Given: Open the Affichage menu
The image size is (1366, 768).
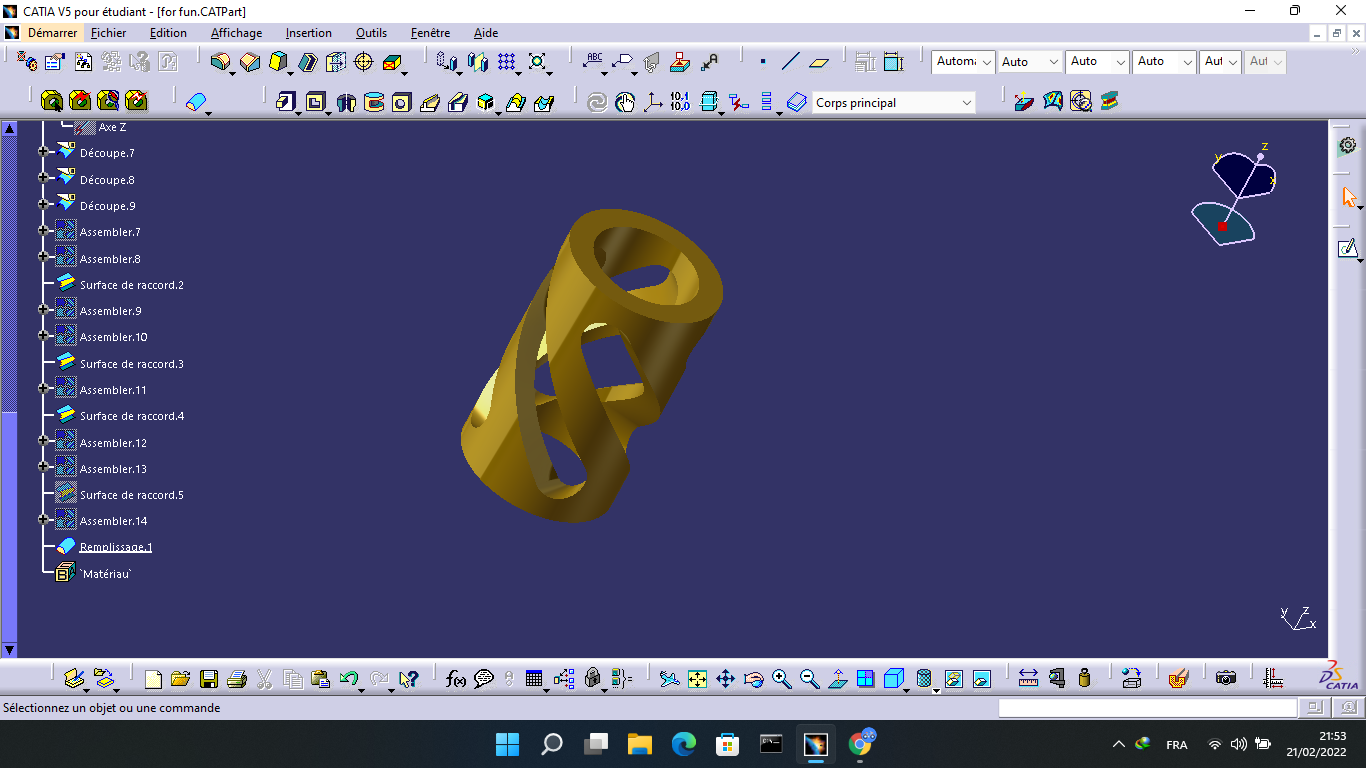Looking at the screenshot, I should [x=236, y=33].
